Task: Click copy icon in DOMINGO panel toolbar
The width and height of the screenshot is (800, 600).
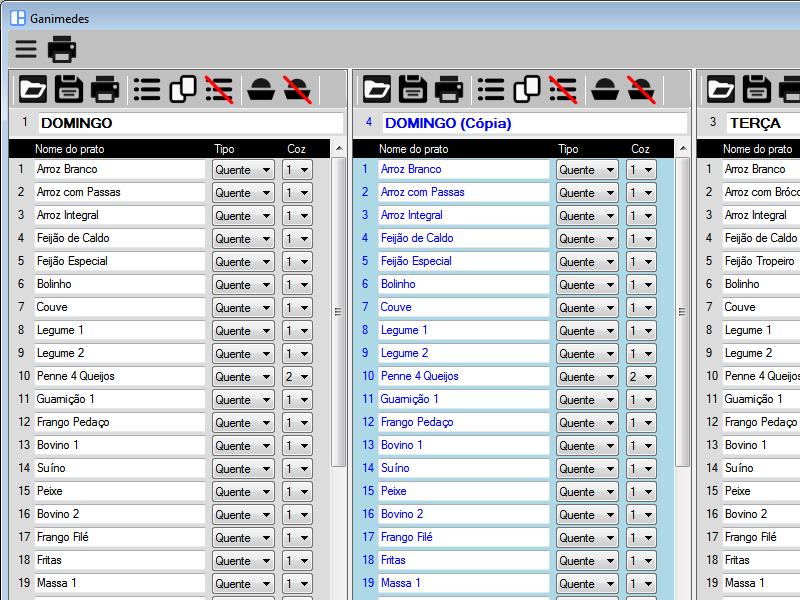Action: pyautogui.click(x=183, y=89)
